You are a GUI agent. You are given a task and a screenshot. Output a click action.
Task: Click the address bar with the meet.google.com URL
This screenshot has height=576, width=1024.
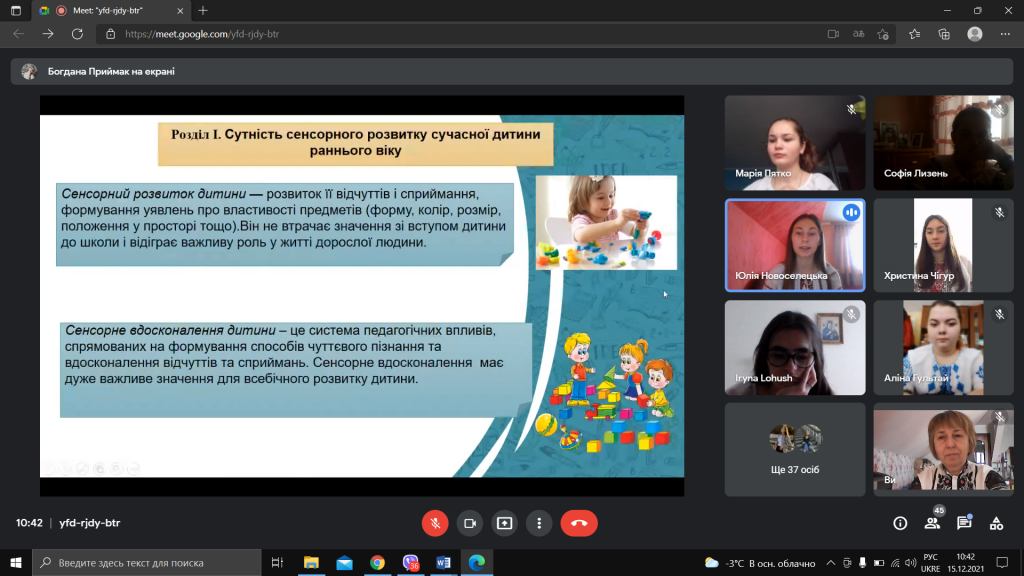pyautogui.click(x=457, y=34)
